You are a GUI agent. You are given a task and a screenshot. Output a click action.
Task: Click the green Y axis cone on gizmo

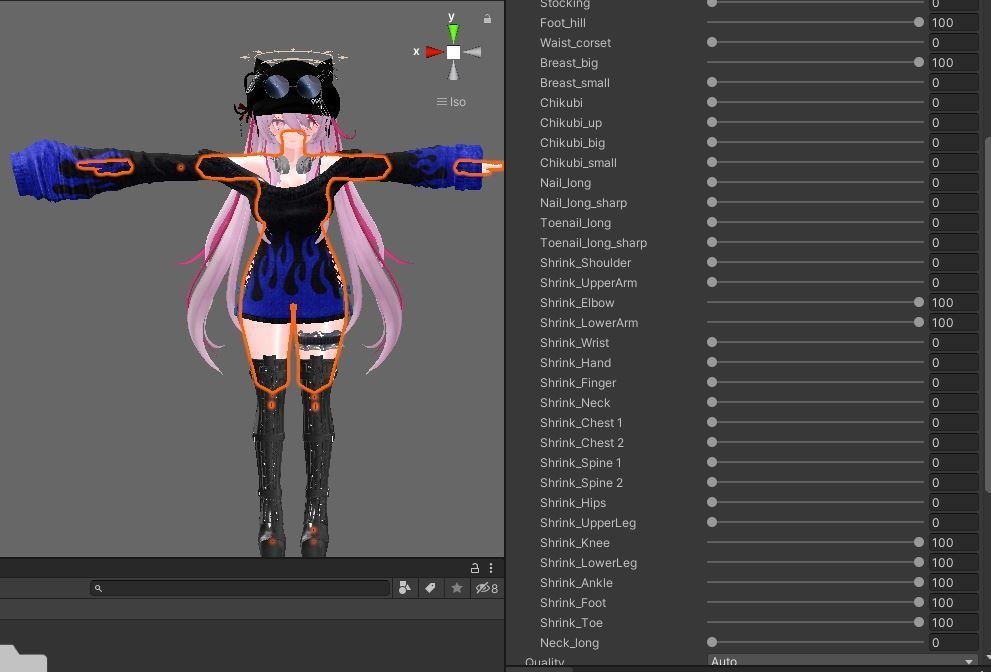tap(453, 34)
